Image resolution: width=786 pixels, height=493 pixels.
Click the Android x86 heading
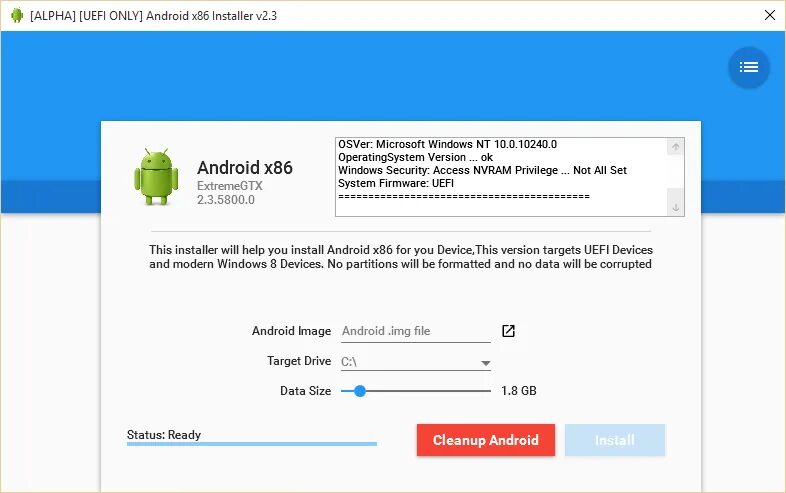(245, 168)
